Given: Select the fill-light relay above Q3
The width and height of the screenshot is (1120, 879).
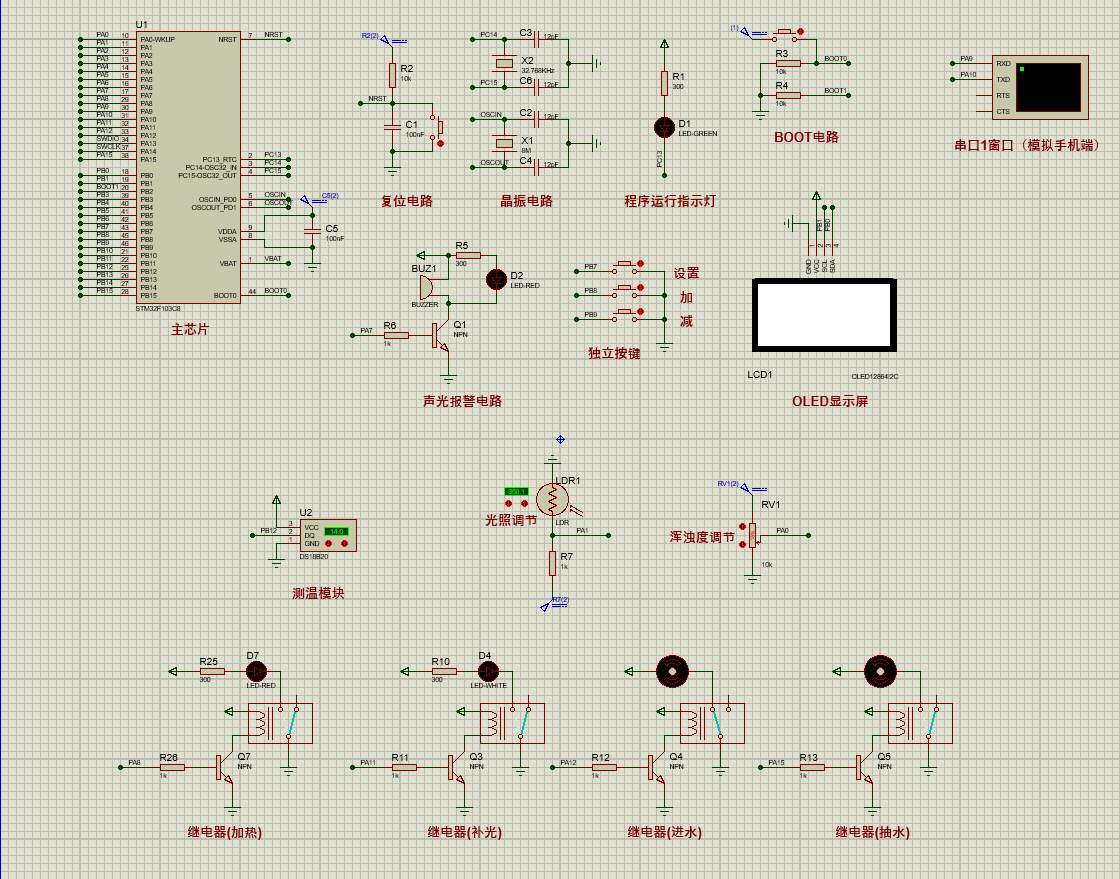Looking at the screenshot, I should [x=512, y=723].
